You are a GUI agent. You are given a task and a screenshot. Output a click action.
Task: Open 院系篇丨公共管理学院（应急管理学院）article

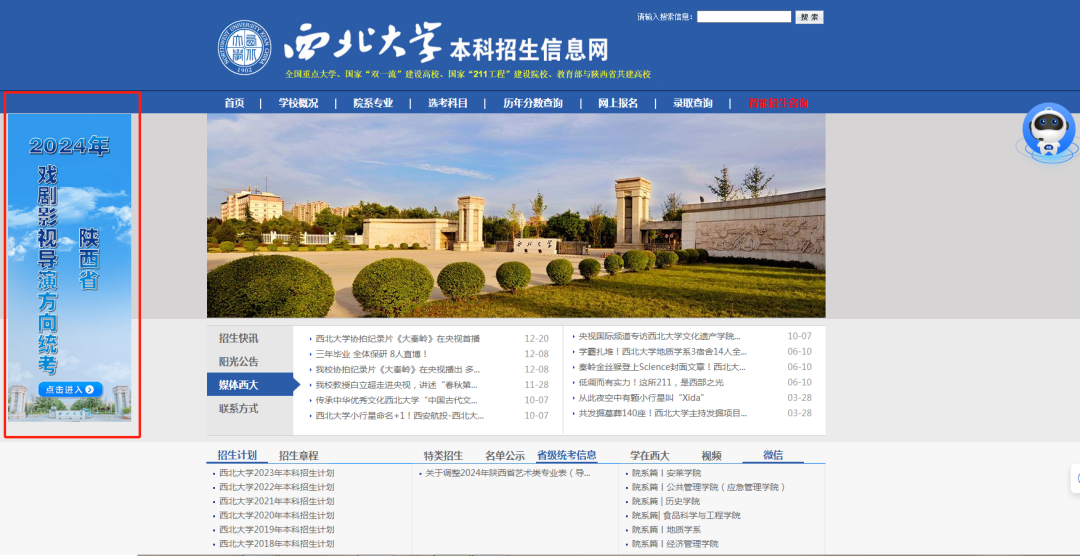click(x=709, y=487)
